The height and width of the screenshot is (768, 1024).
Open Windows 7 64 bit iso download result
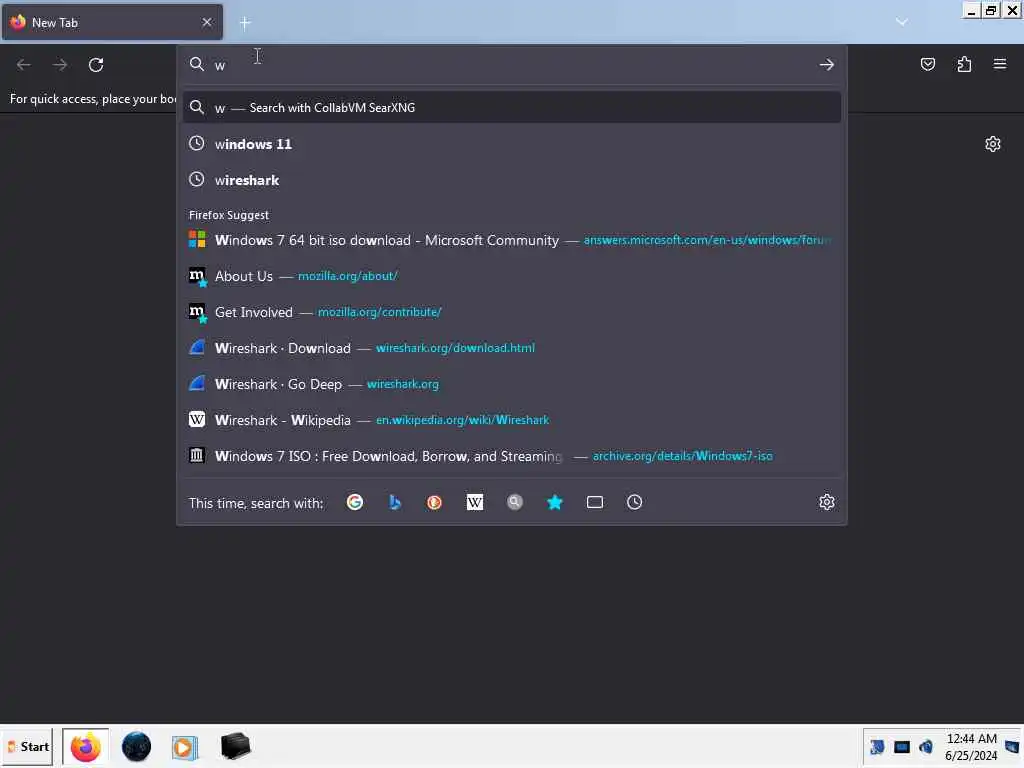pyautogui.click(x=512, y=240)
